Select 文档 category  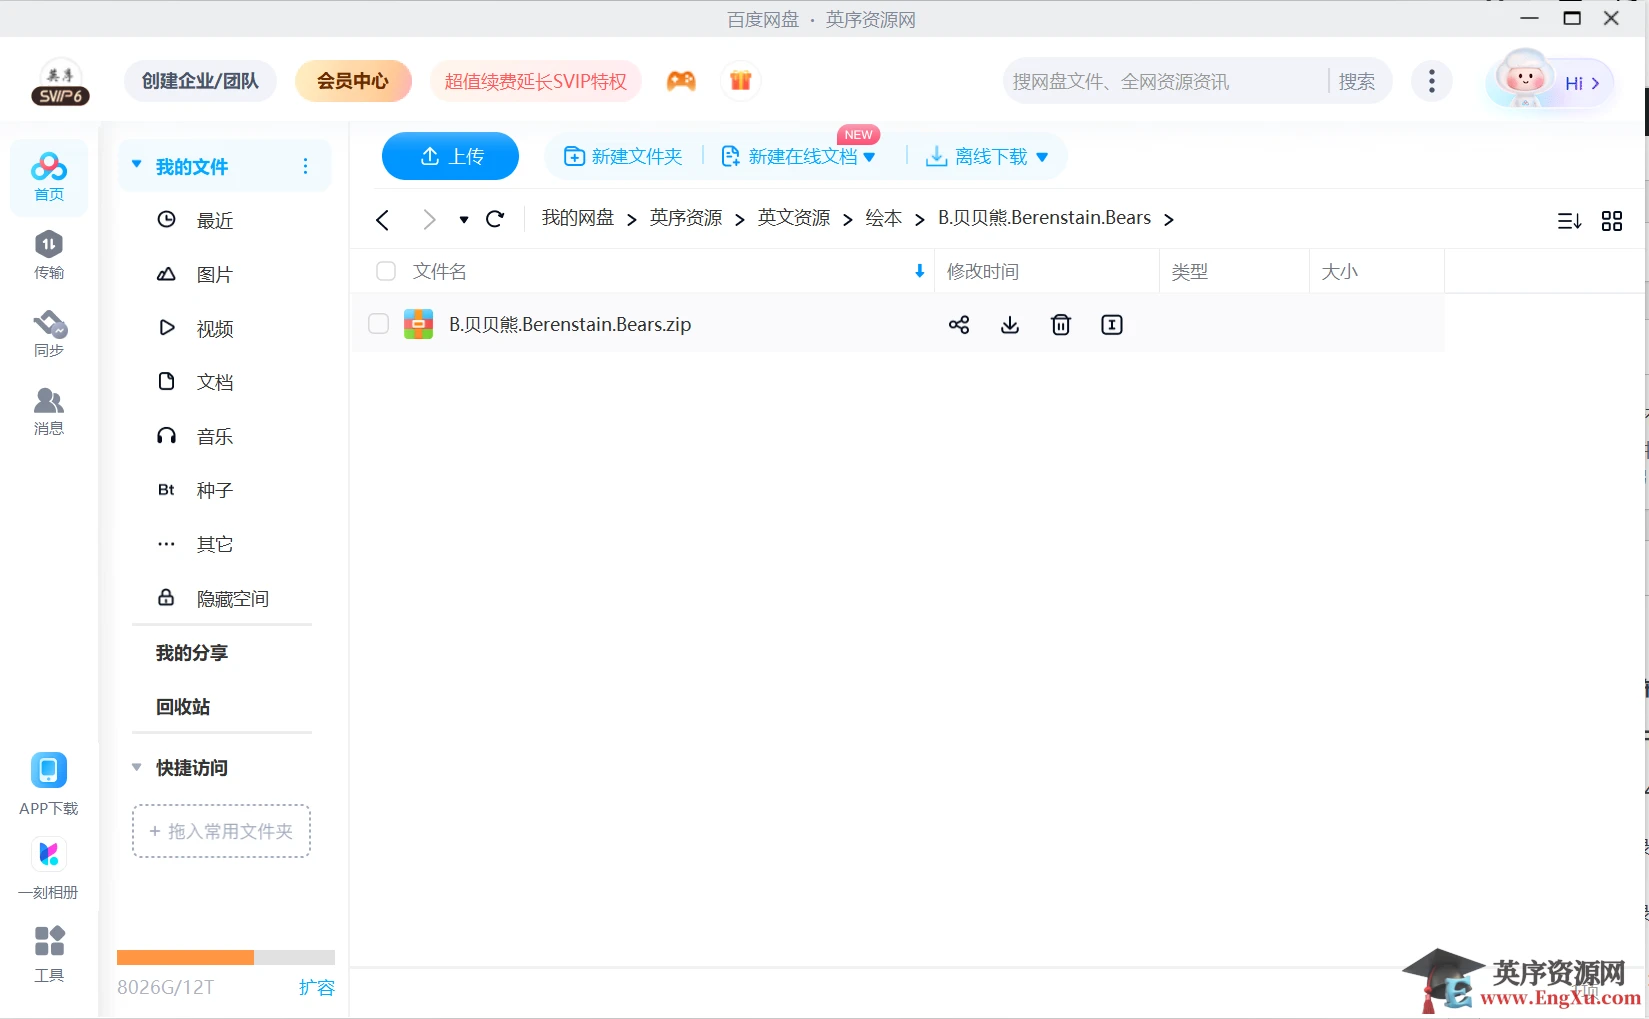[x=214, y=382]
